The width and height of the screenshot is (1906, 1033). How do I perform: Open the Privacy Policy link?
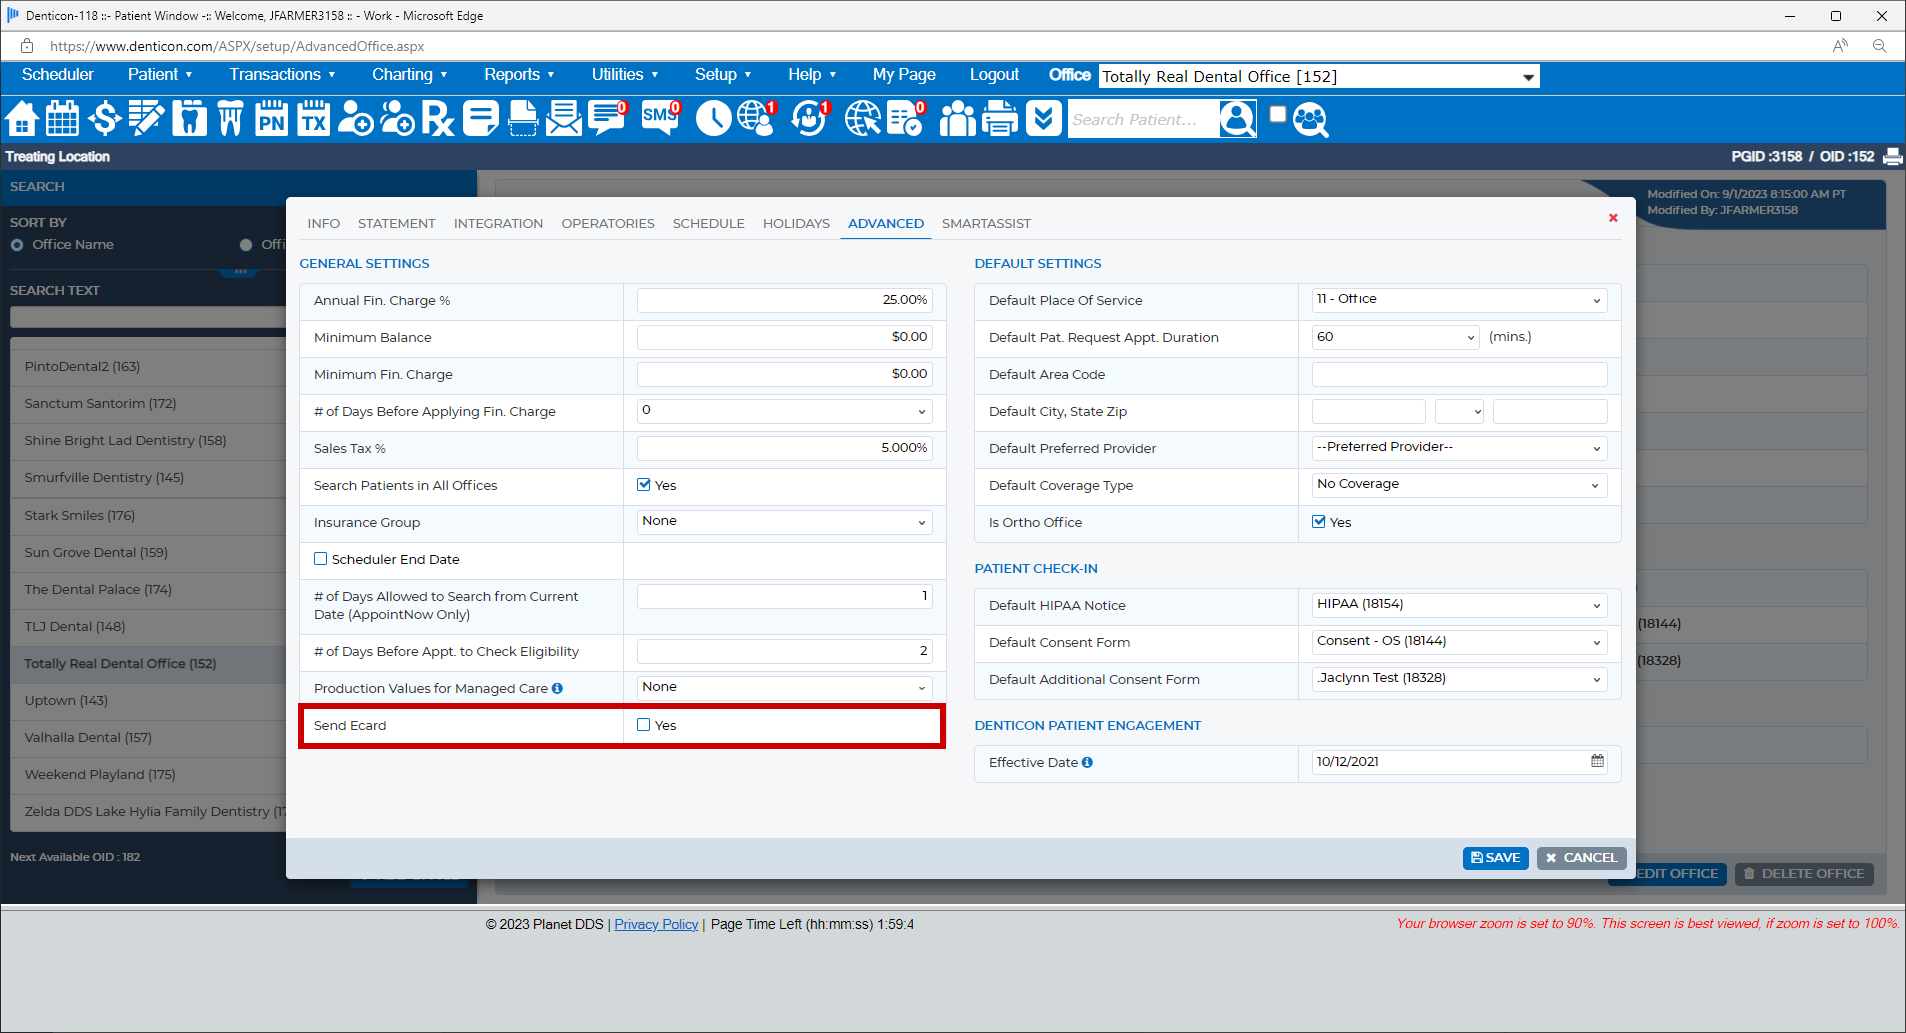click(656, 923)
